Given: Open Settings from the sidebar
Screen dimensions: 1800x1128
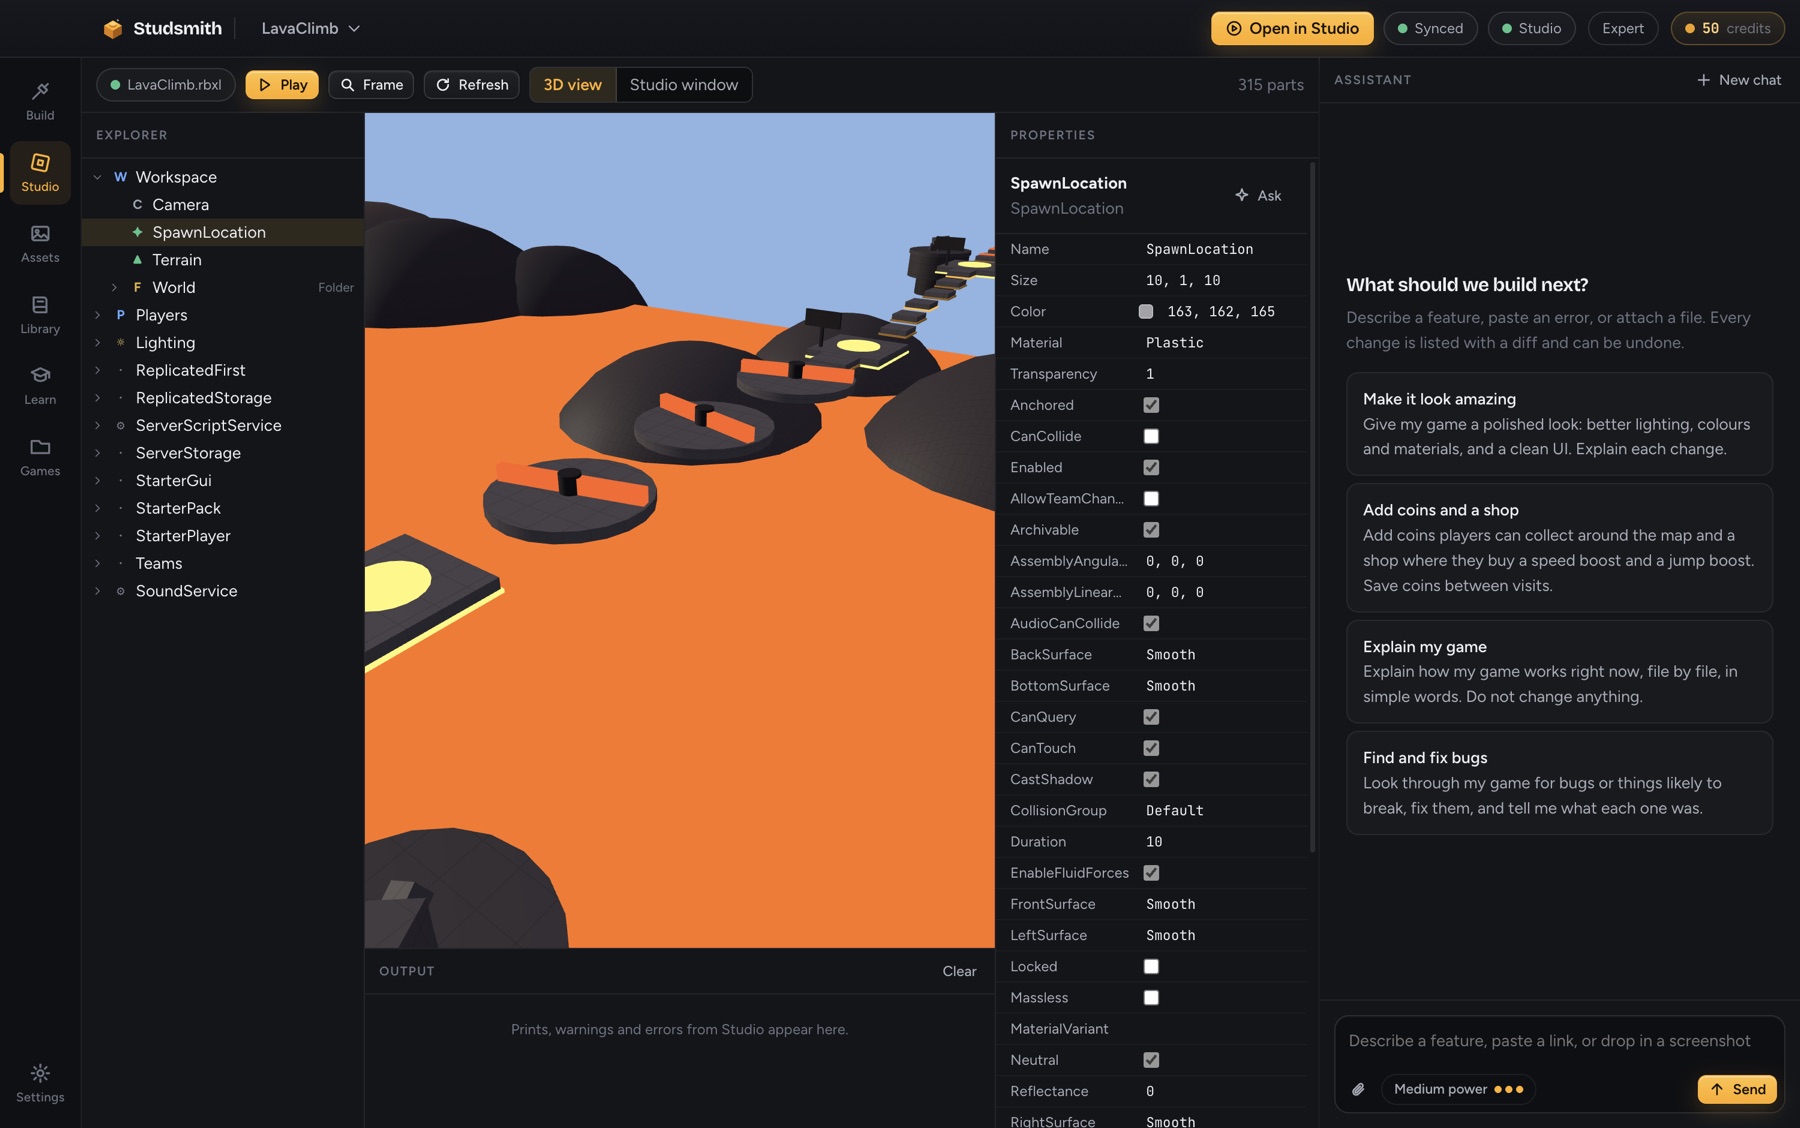Looking at the screenshot, I should tap(40, 1083).
